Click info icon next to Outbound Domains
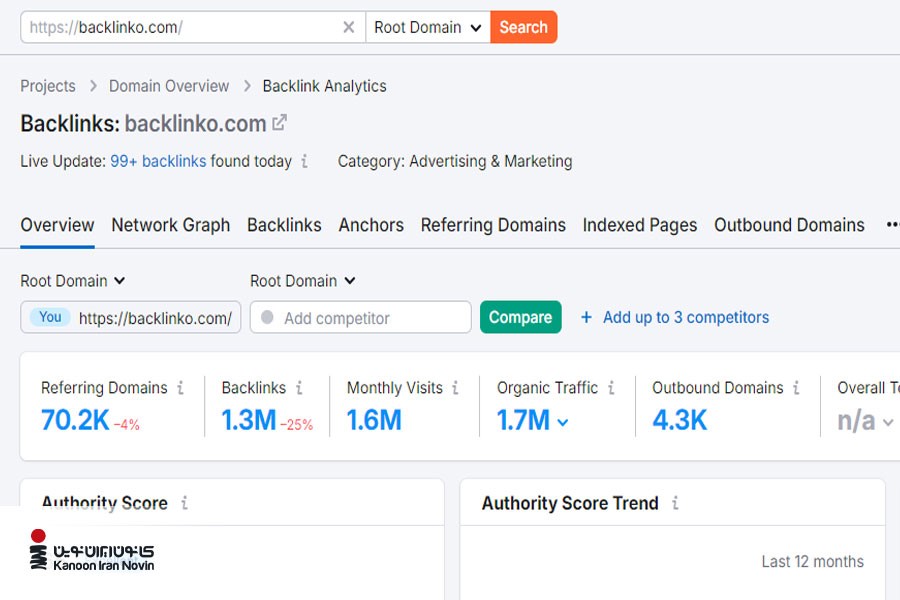The width and height of the screenshot is (900, 600). coord(797,388)
